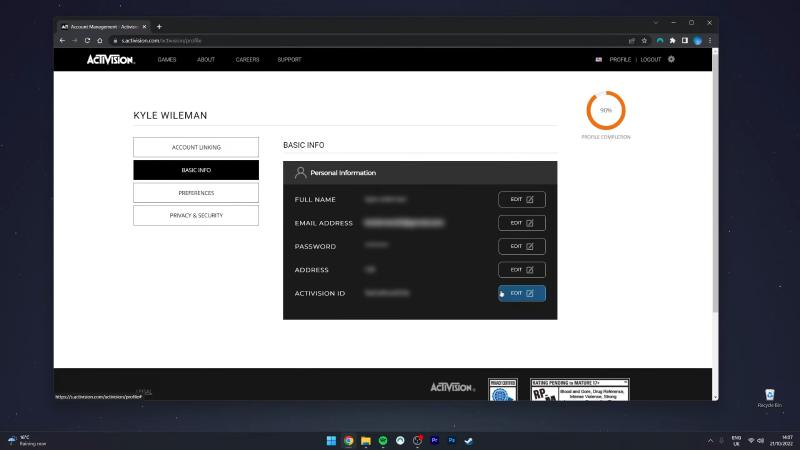Bookmark this page with the star icon
The height and width of the screenshot is (450, 800).
[x=644, y=41]
